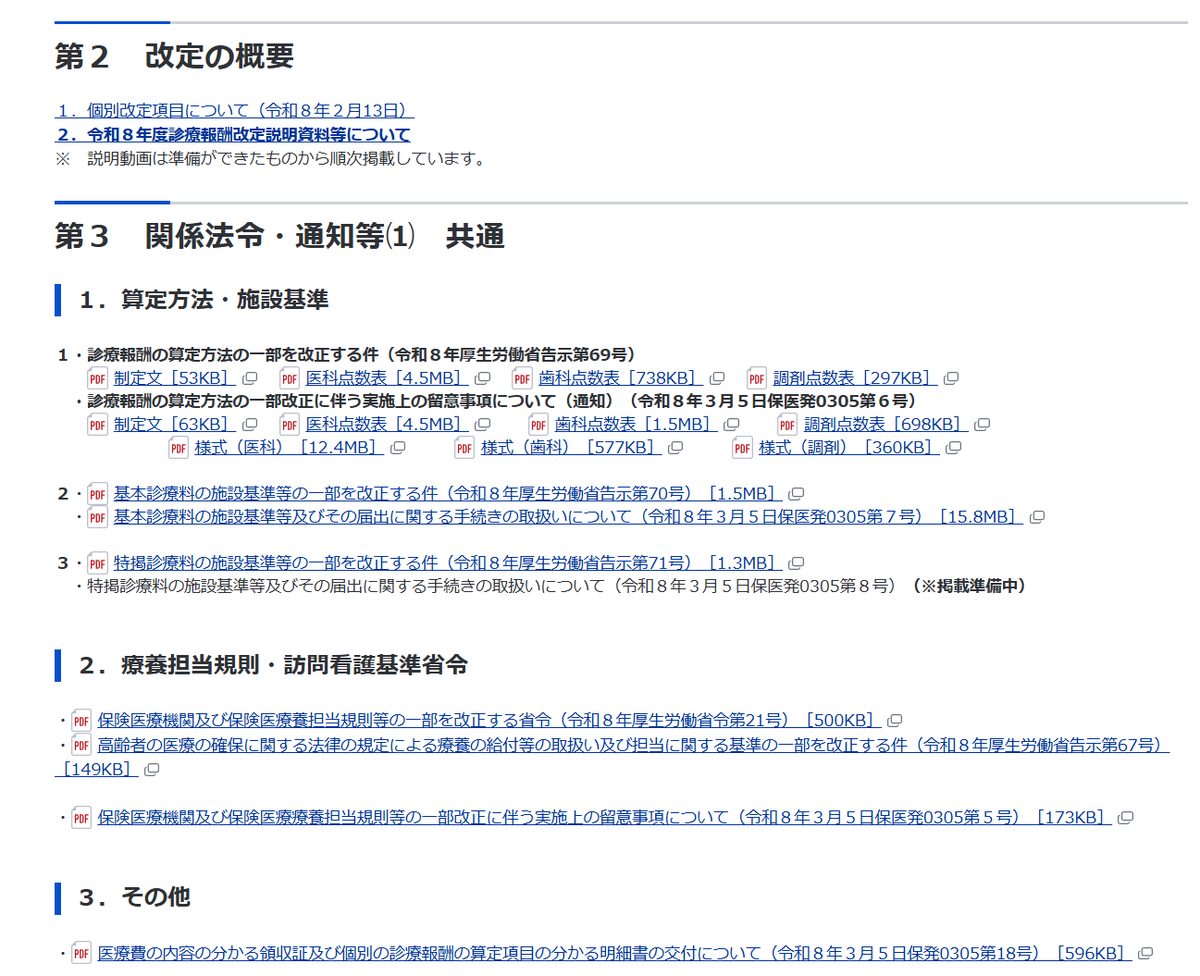Open 実施上の留意事項 保医発0305第5号 link text
Screen dimensions: 1200x976
[605, 818]
